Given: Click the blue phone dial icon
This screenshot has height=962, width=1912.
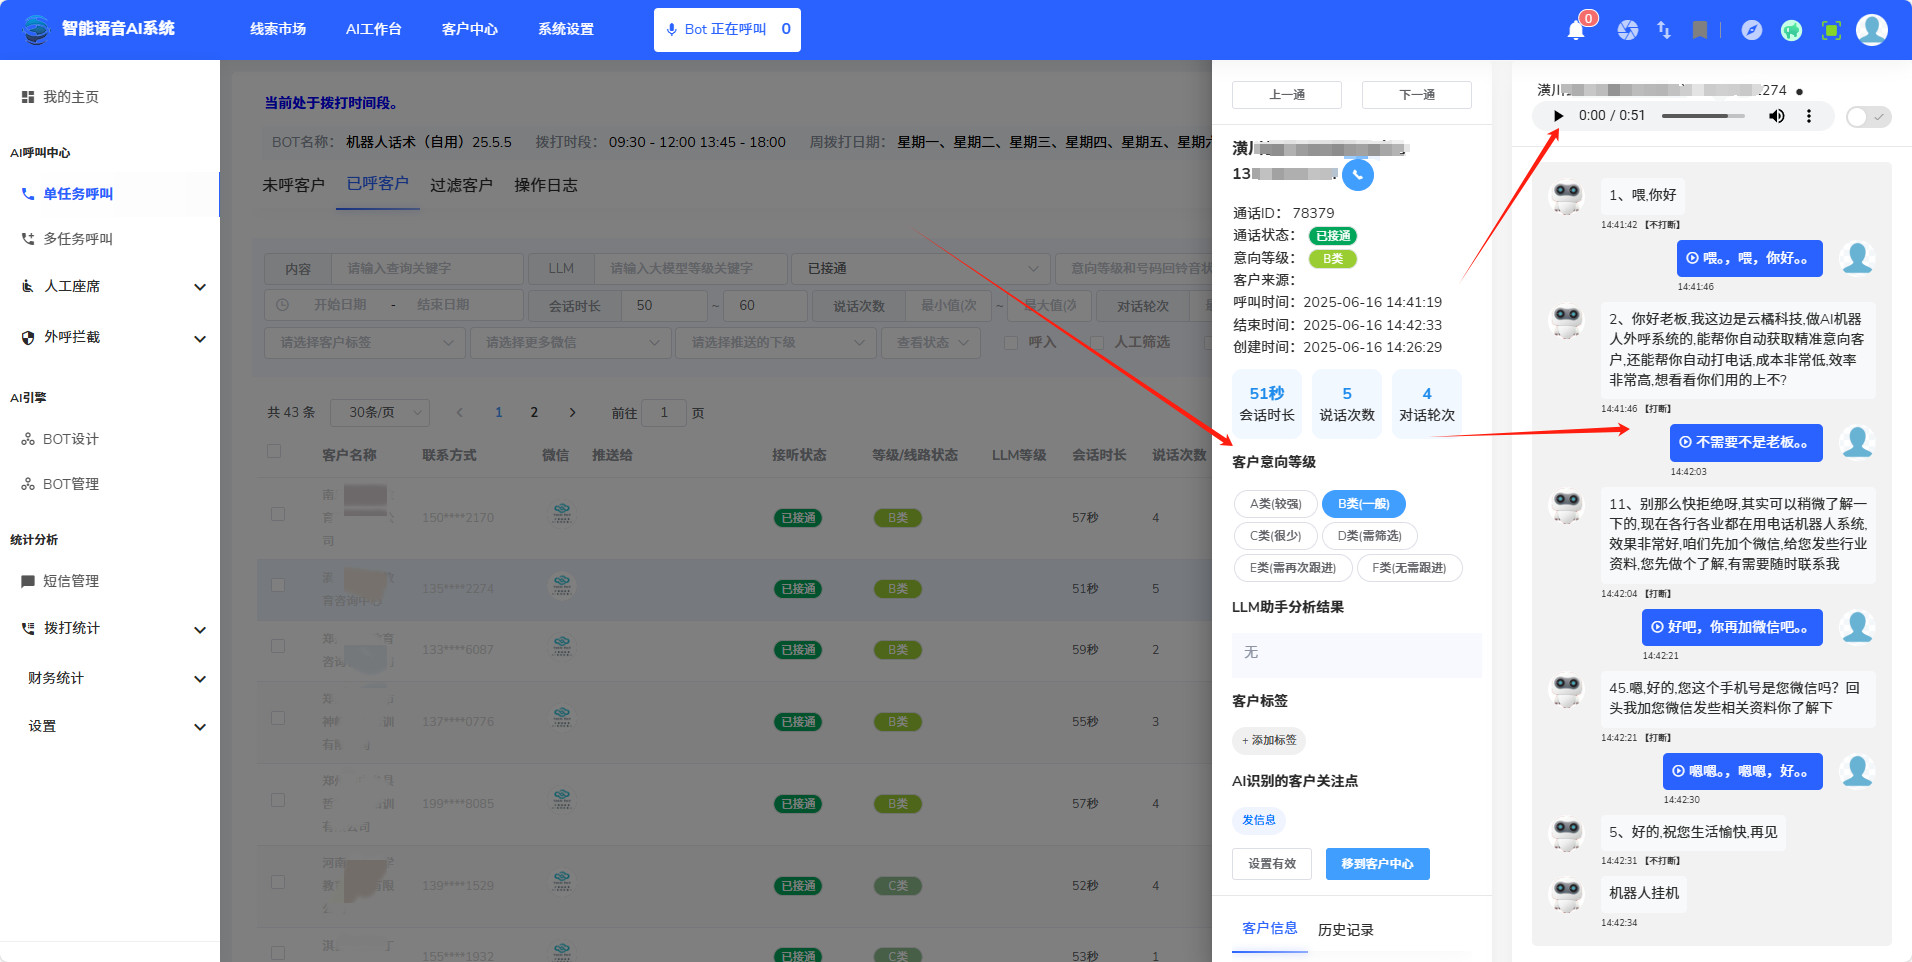Looking at the screenshot, I should 1357,175.
